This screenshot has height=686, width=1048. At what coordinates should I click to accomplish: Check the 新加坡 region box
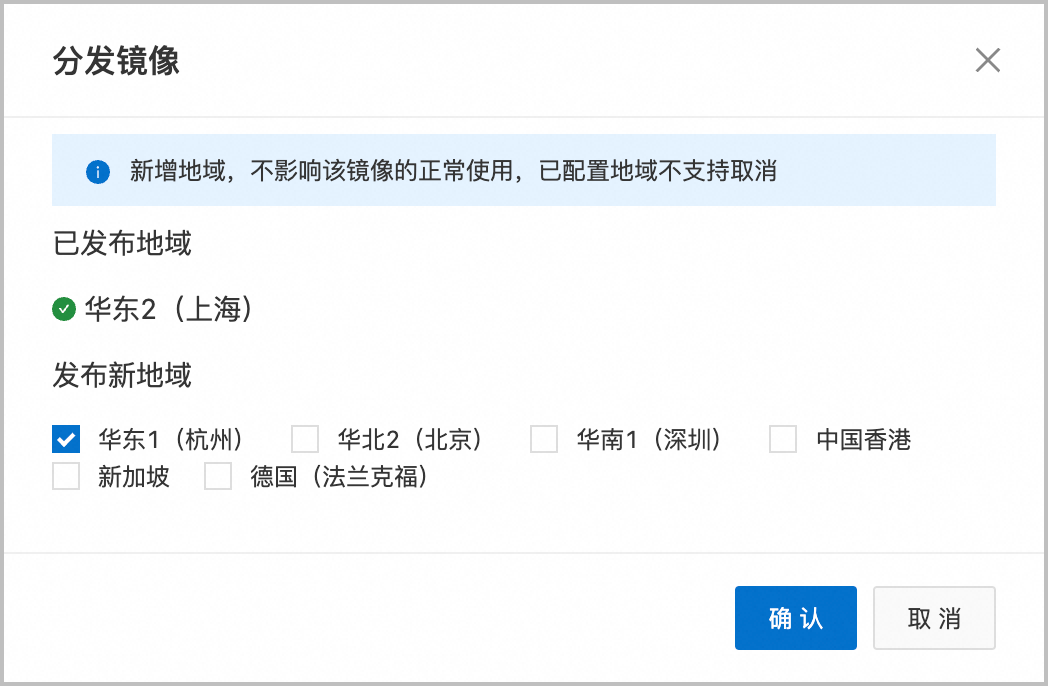66,477
